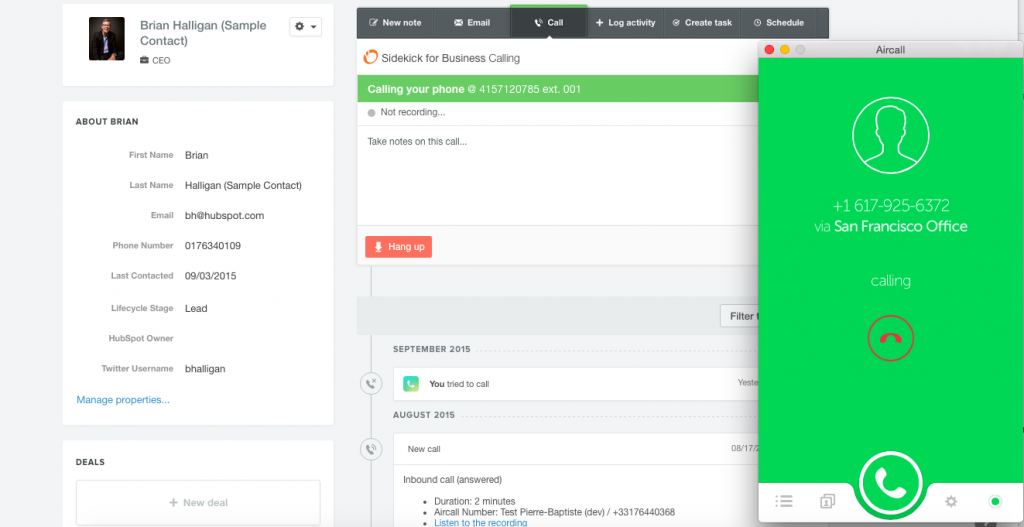Click the Last Name value Halligan (Sample Contact)

click(243, 185)
